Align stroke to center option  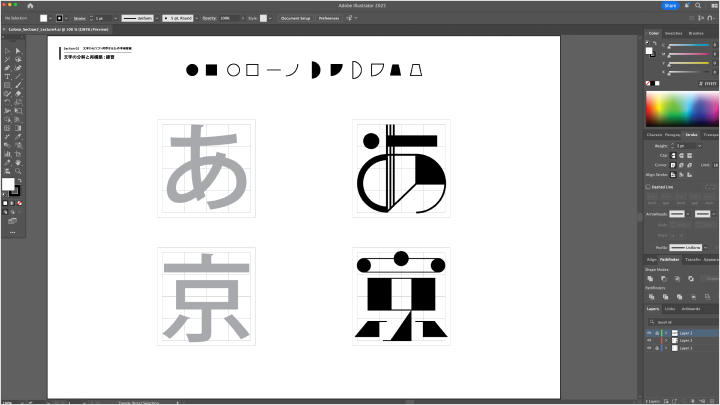coord(673,175)
